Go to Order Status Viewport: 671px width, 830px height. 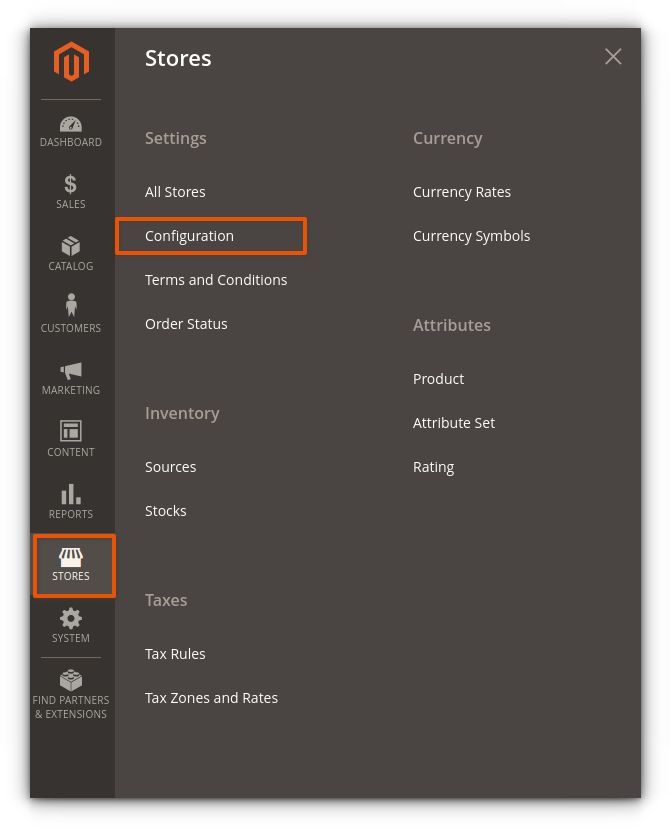186,323
